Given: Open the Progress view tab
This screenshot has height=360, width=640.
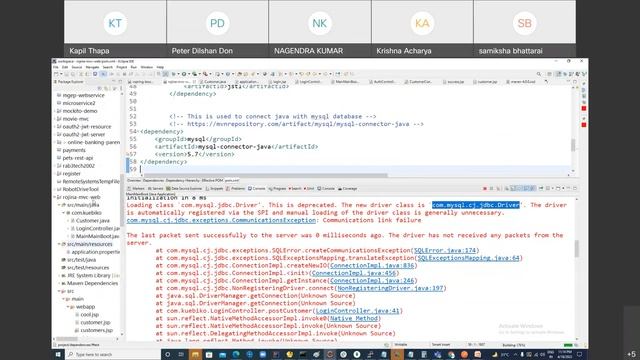Looking at the screenshot, I should tap(278, 189).
